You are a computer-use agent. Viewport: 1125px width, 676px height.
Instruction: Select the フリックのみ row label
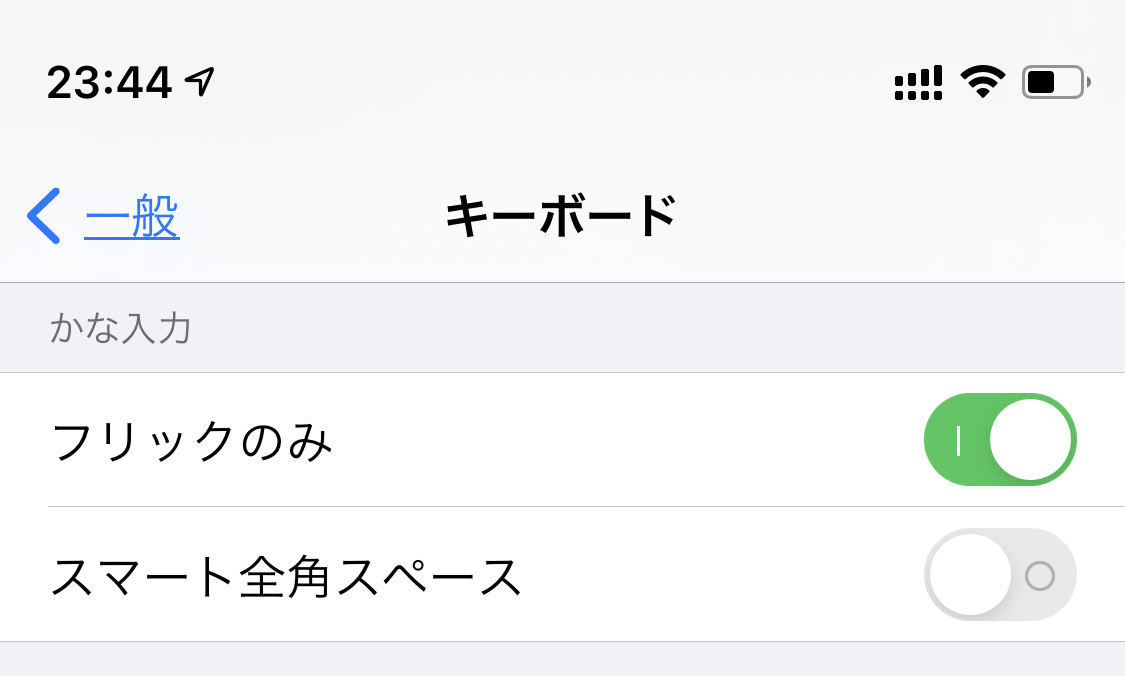192,441
